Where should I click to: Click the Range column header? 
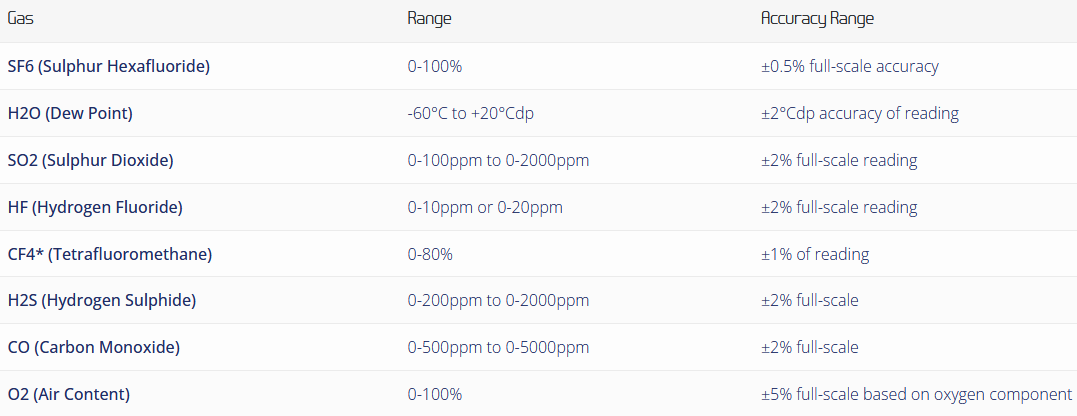pyautogui.click(x=428, y=19)
